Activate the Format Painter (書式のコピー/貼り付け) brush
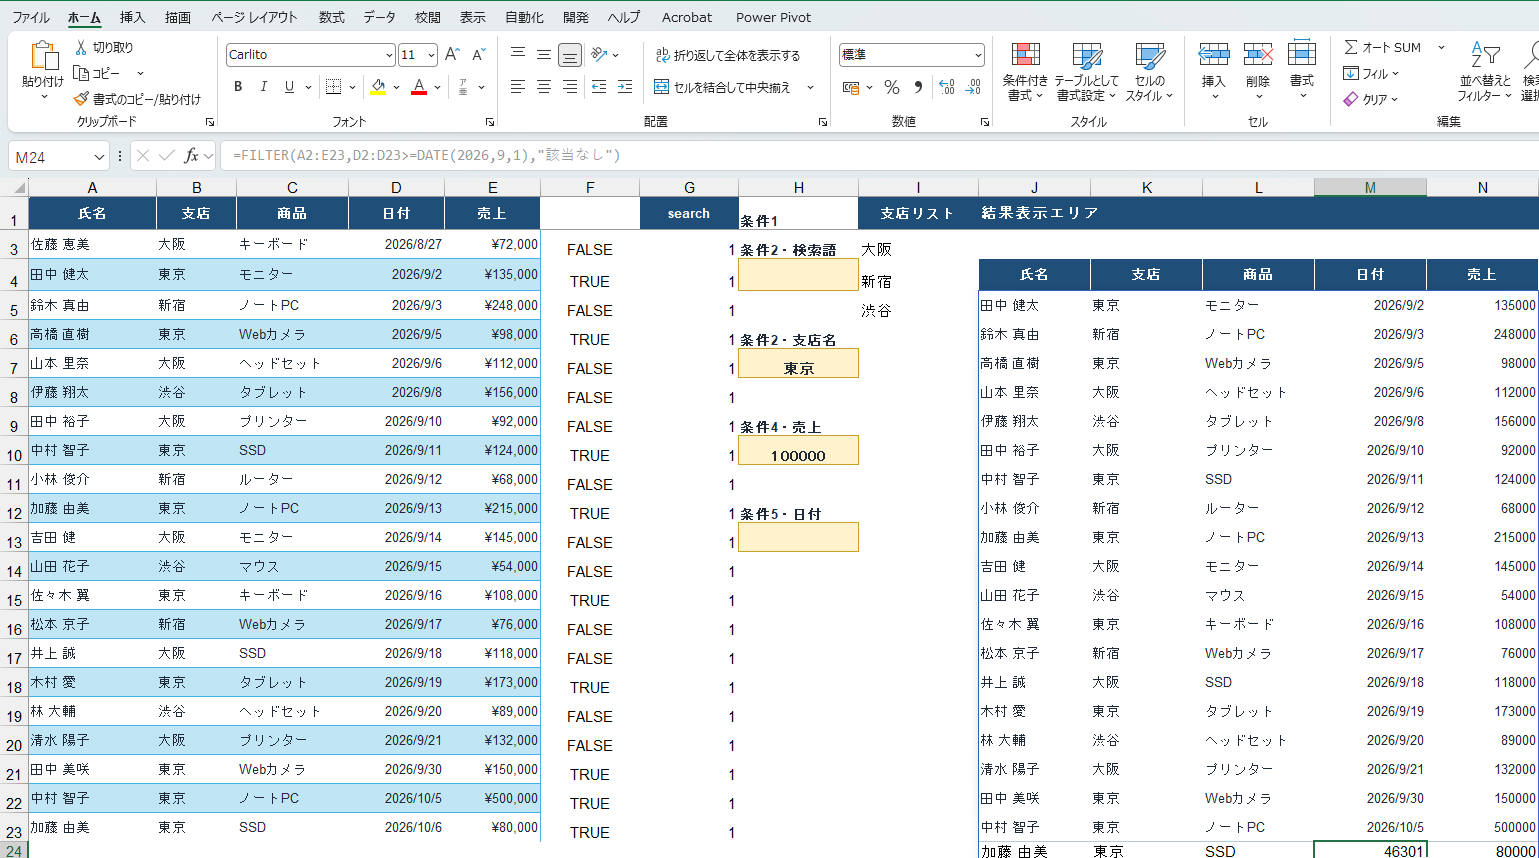This screenshot has width=1539, height=858. click(81, 99)
